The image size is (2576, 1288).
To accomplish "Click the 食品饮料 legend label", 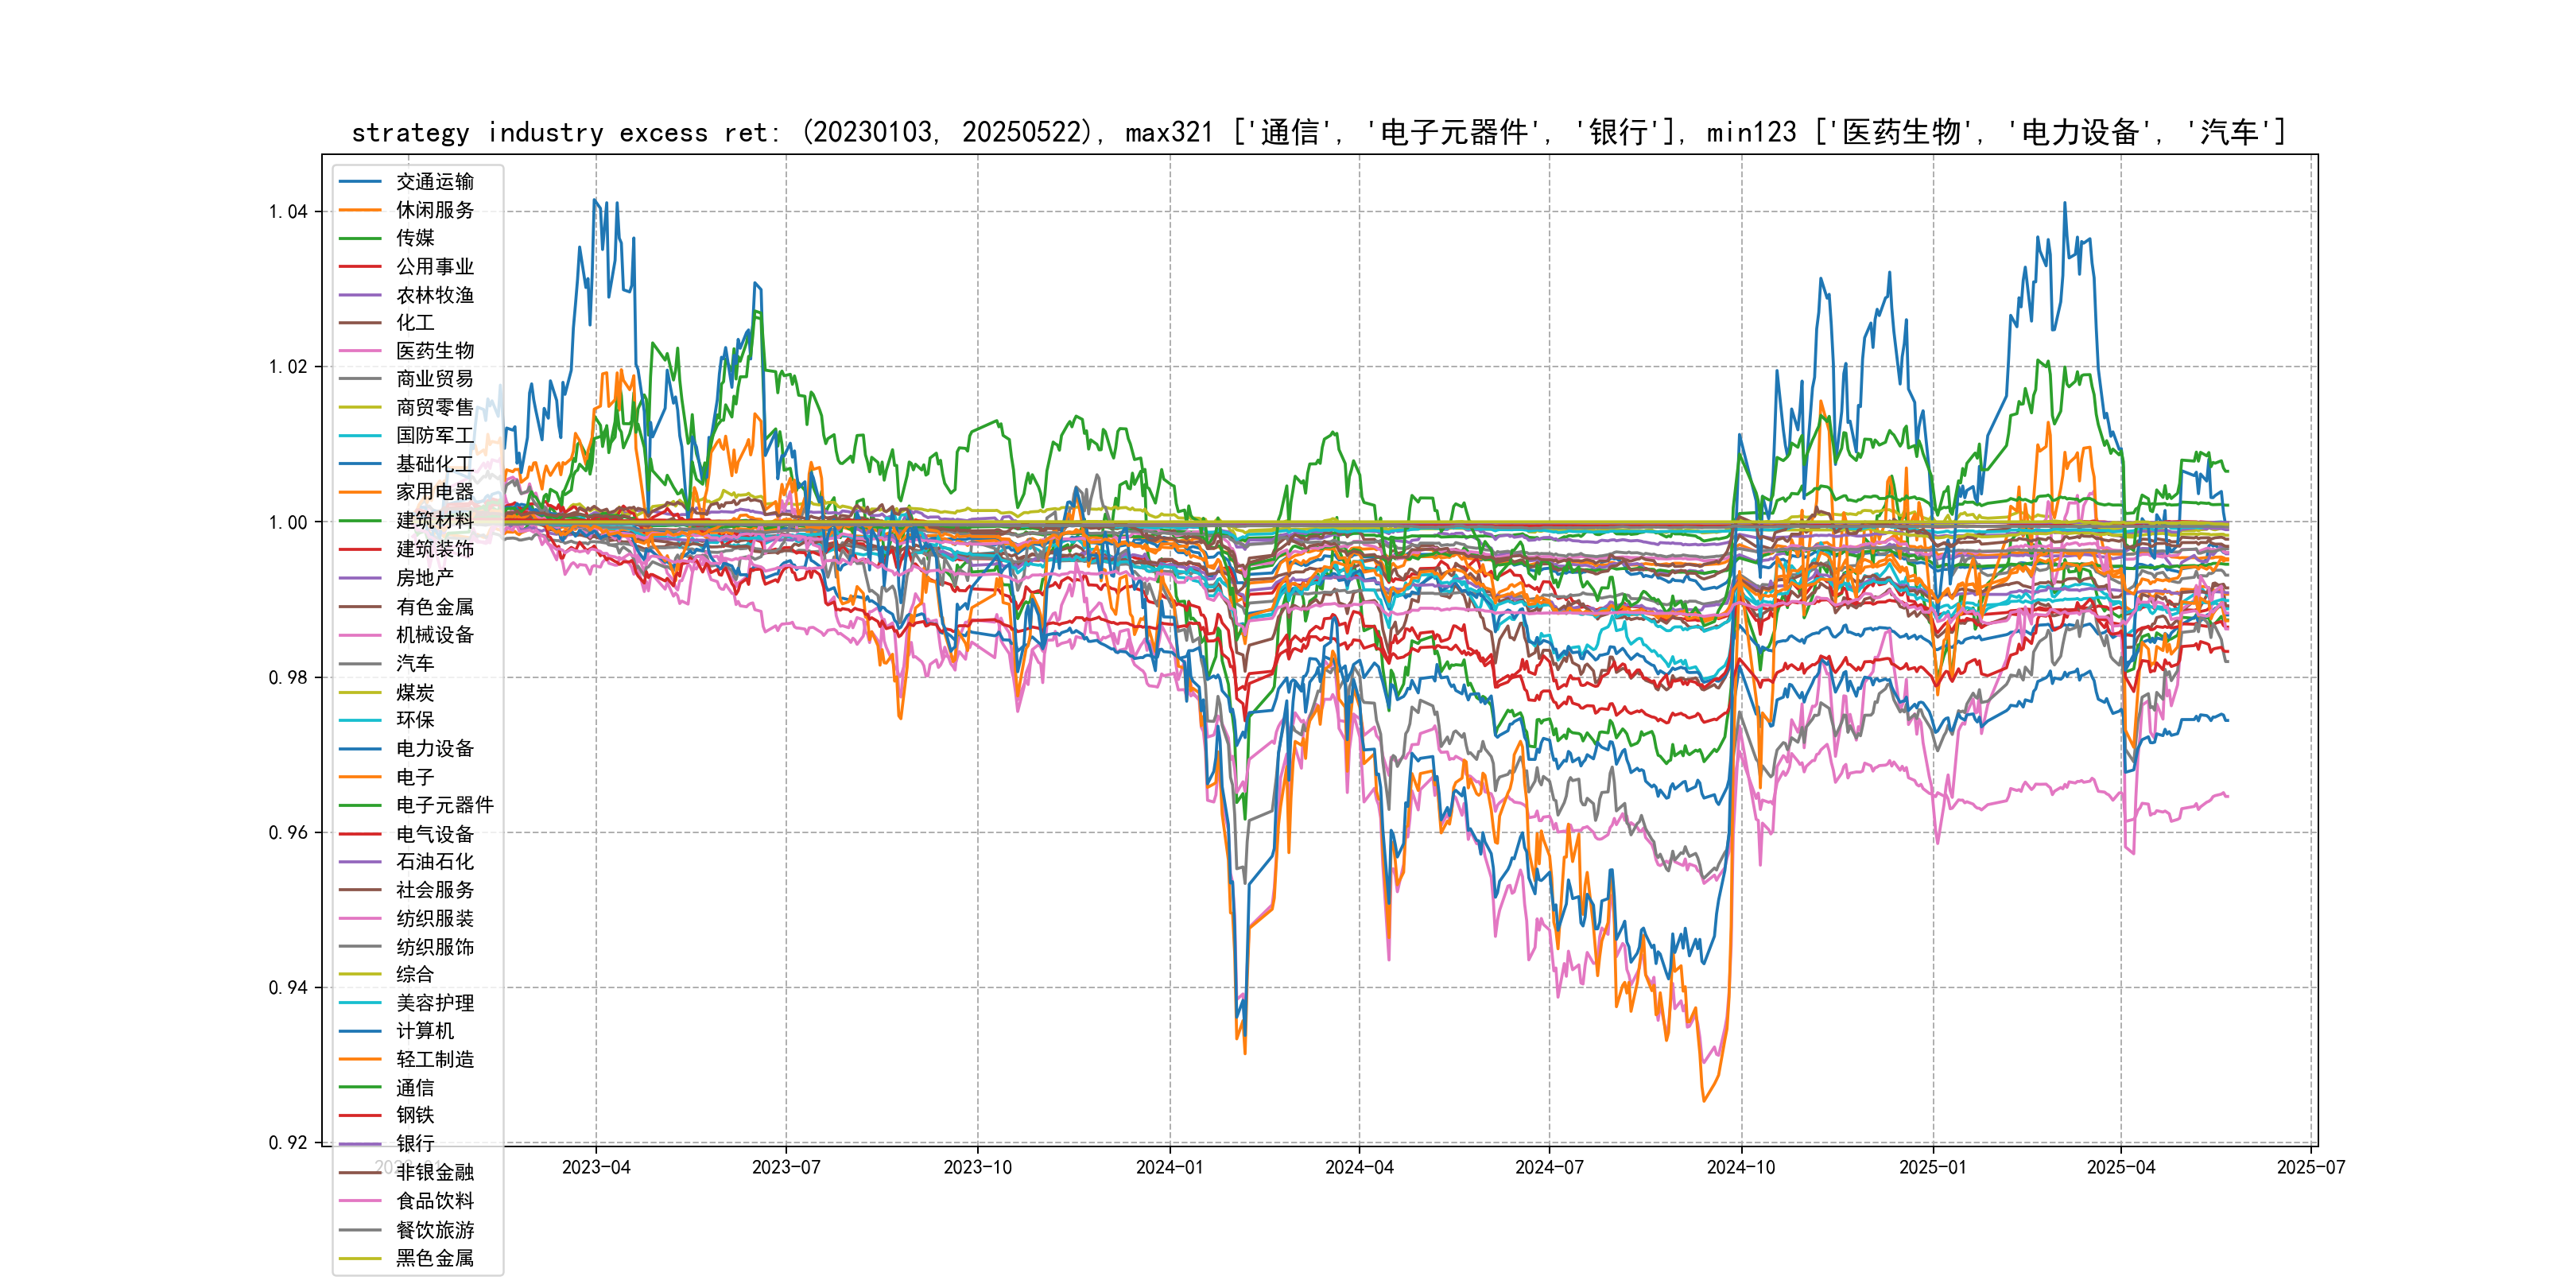I will coord(434,1201).
